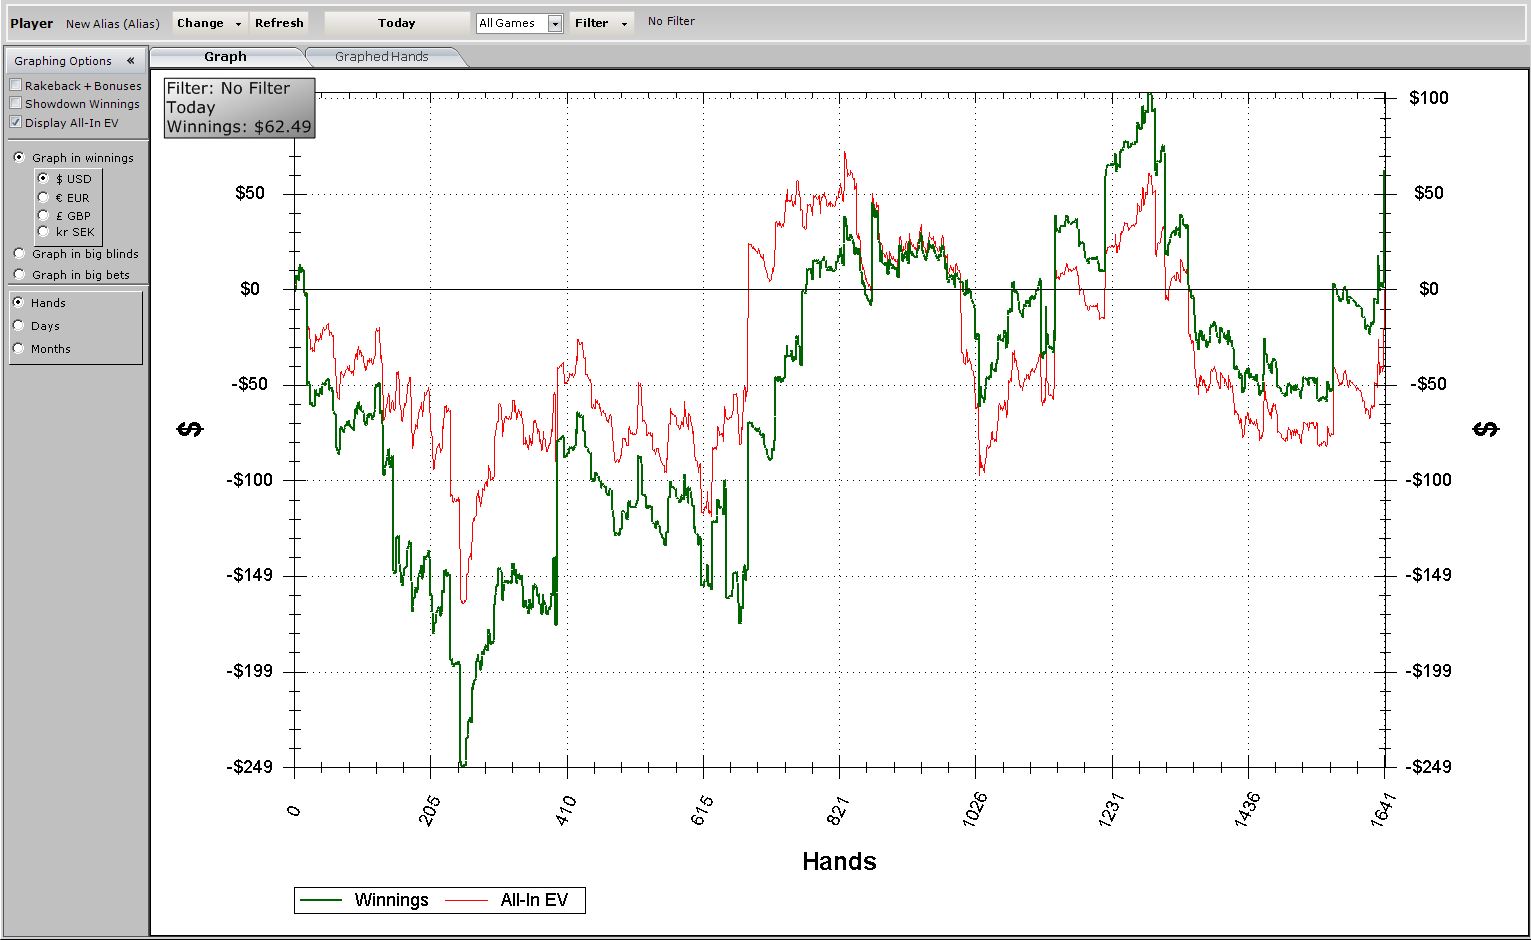Select Graph in big blinds option
1531x940 pixels.
tap(19, 254)
